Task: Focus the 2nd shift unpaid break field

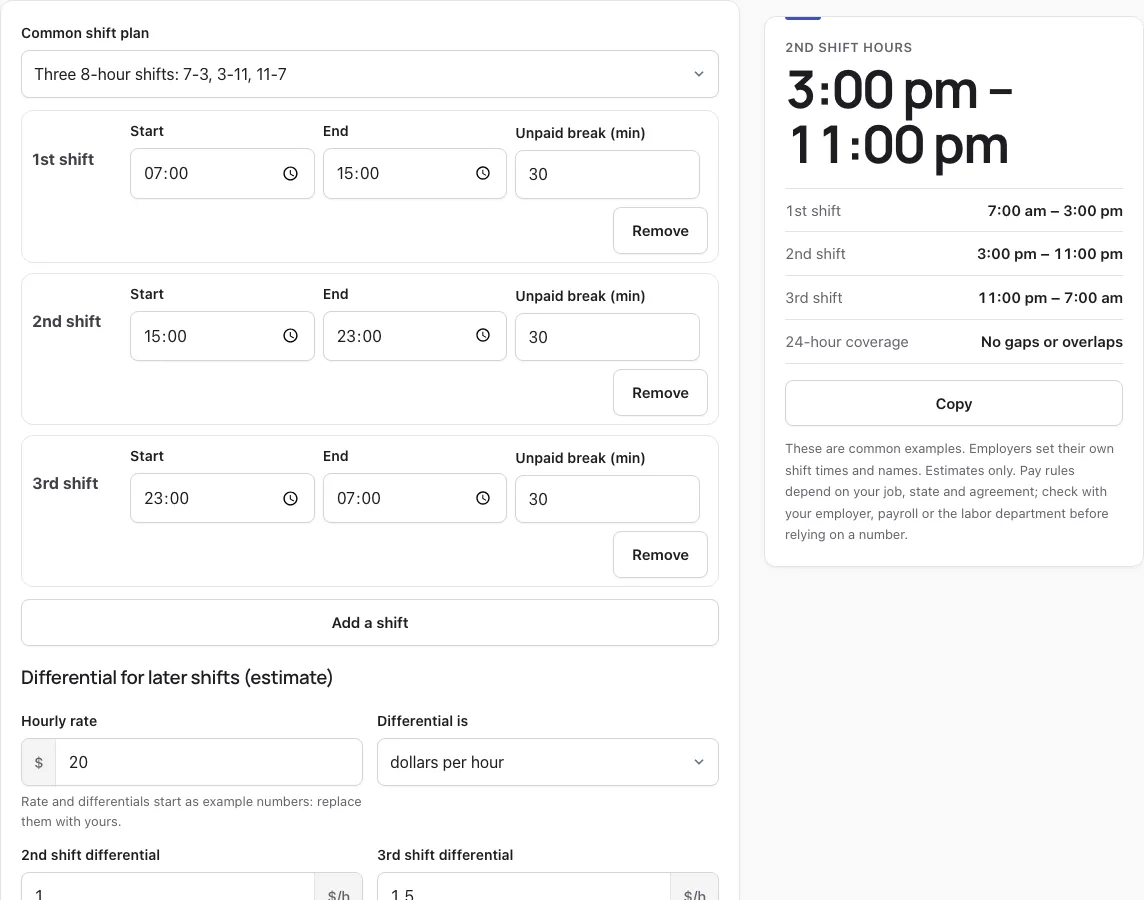Action: 607,337
